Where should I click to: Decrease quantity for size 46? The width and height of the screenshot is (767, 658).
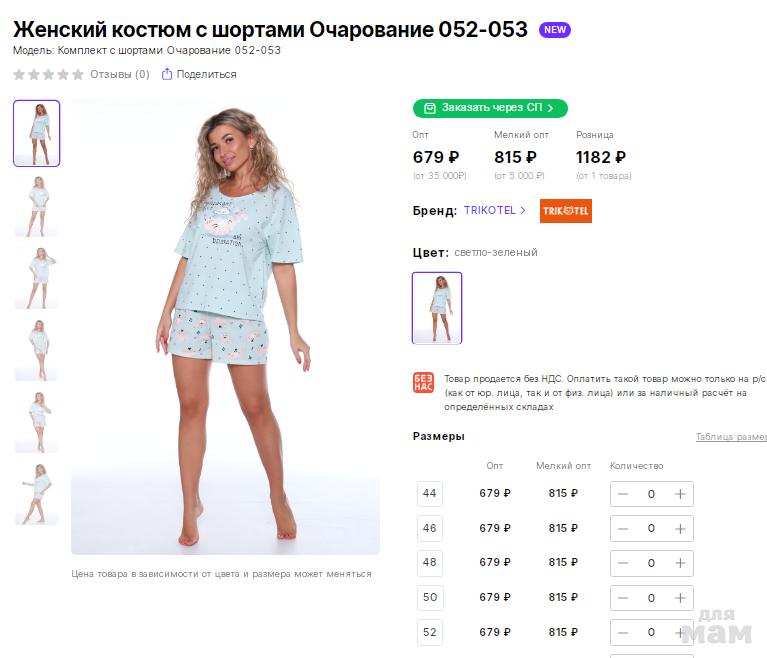point(623,528)
